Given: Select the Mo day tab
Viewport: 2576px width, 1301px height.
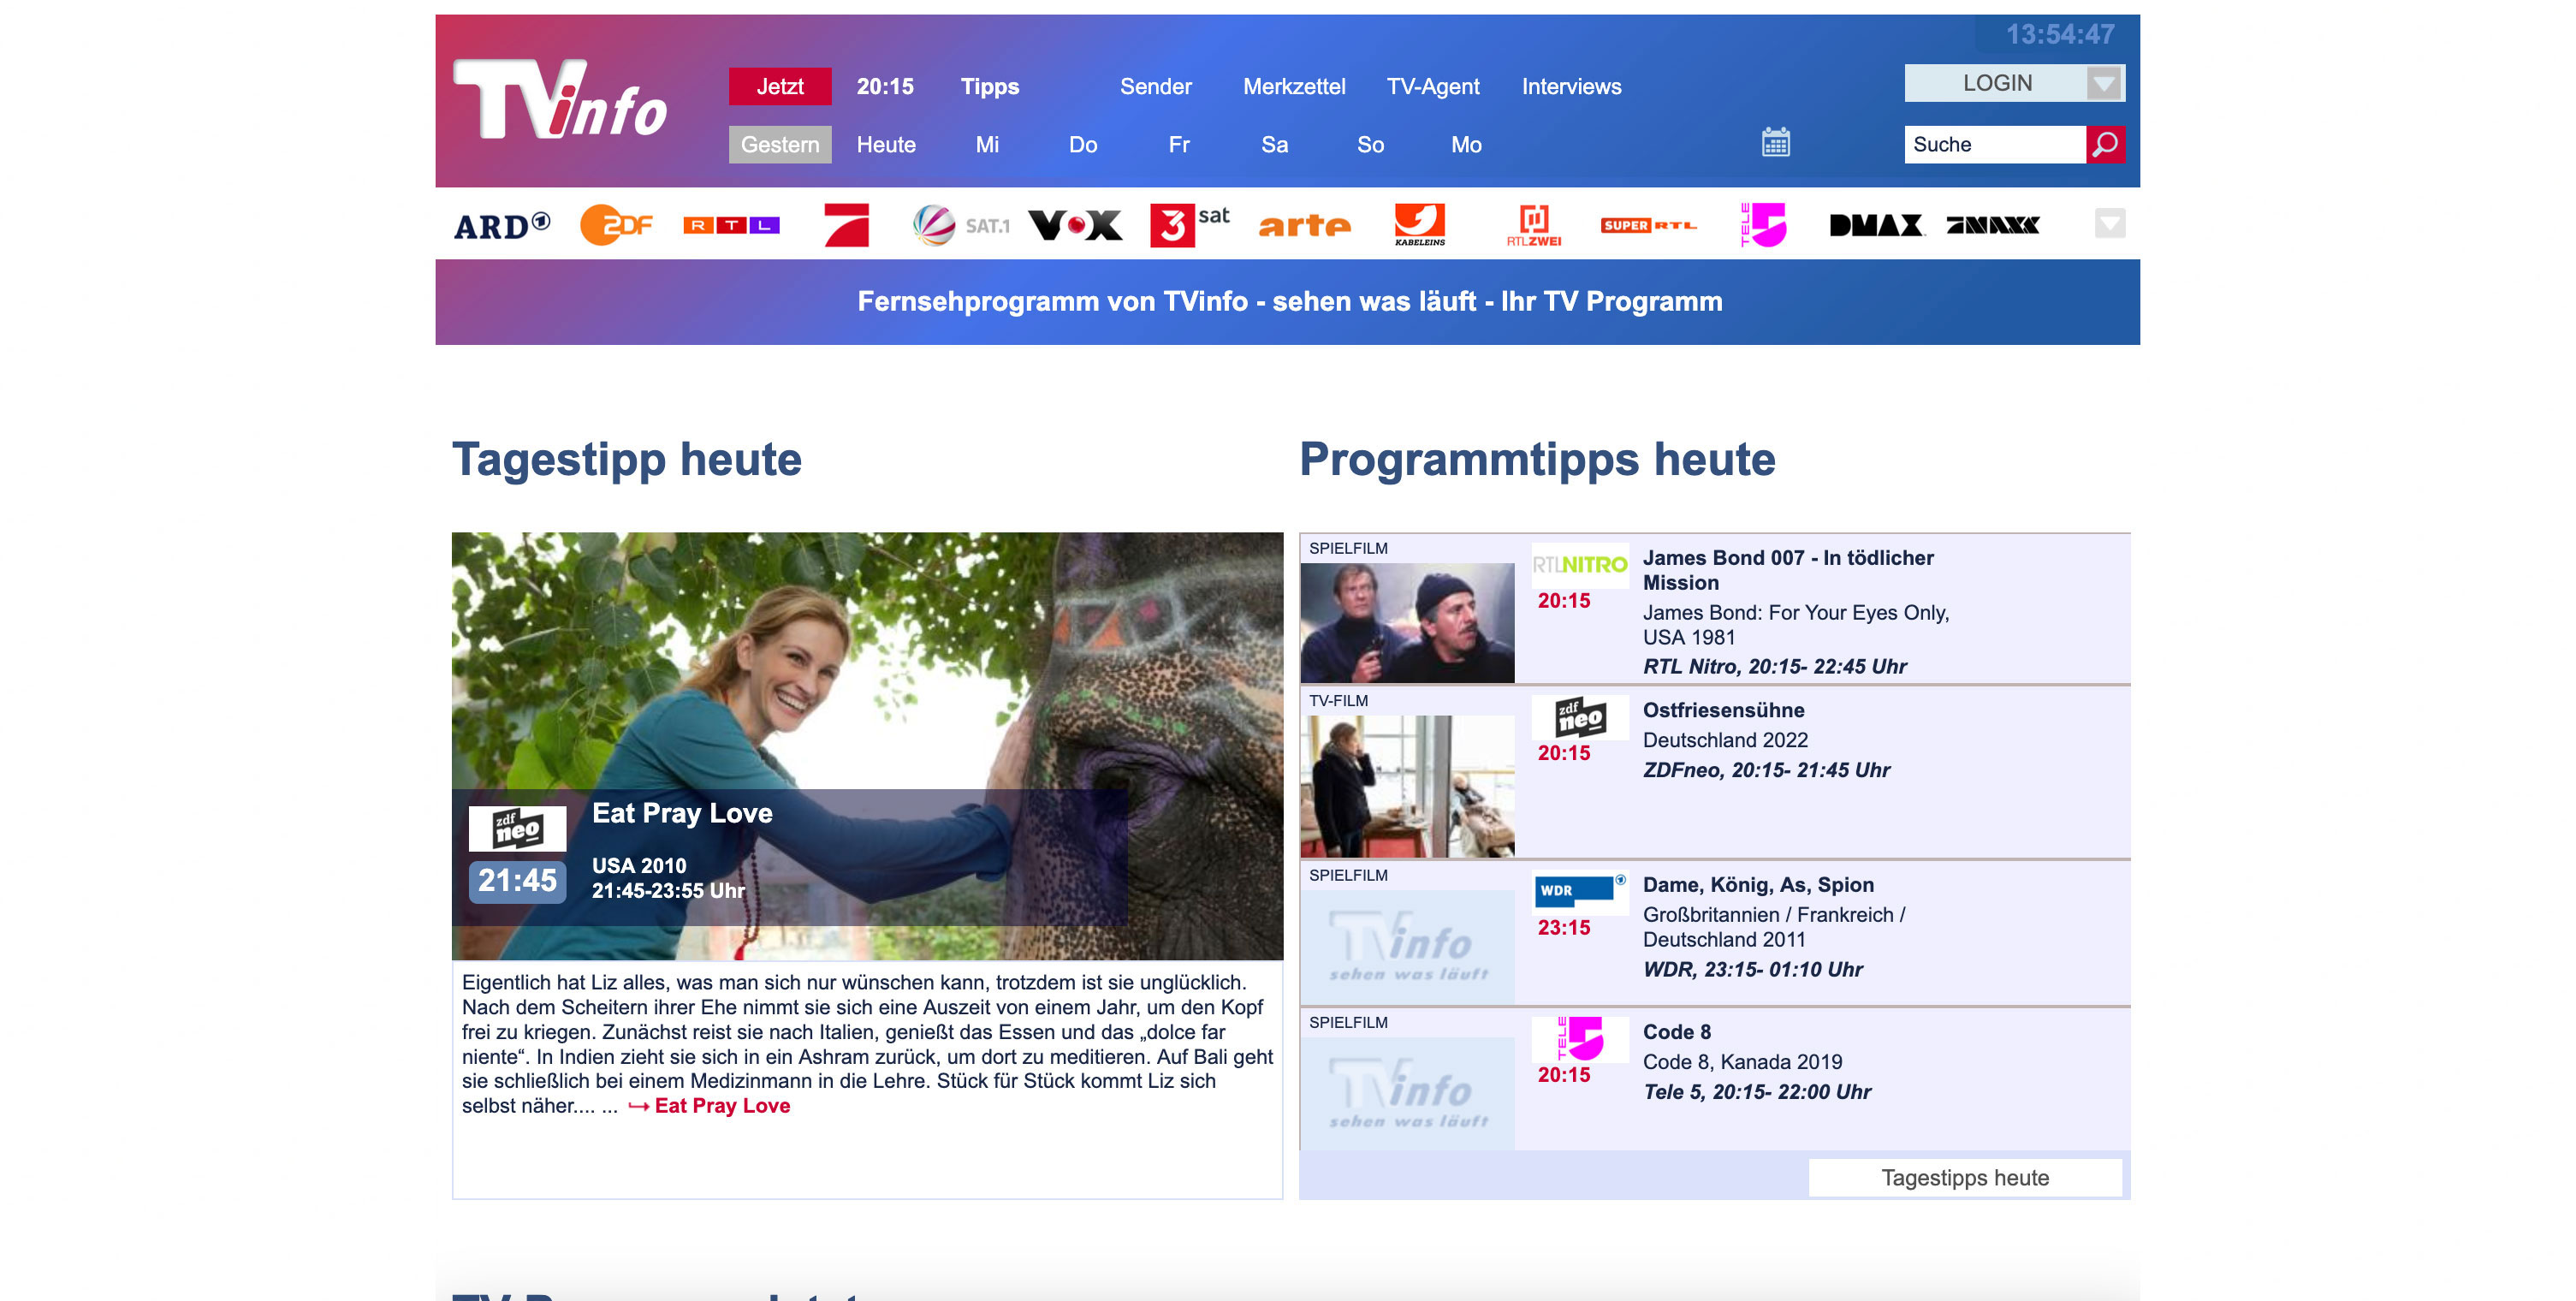Looking at the screenshot, I should point(1467,144).
